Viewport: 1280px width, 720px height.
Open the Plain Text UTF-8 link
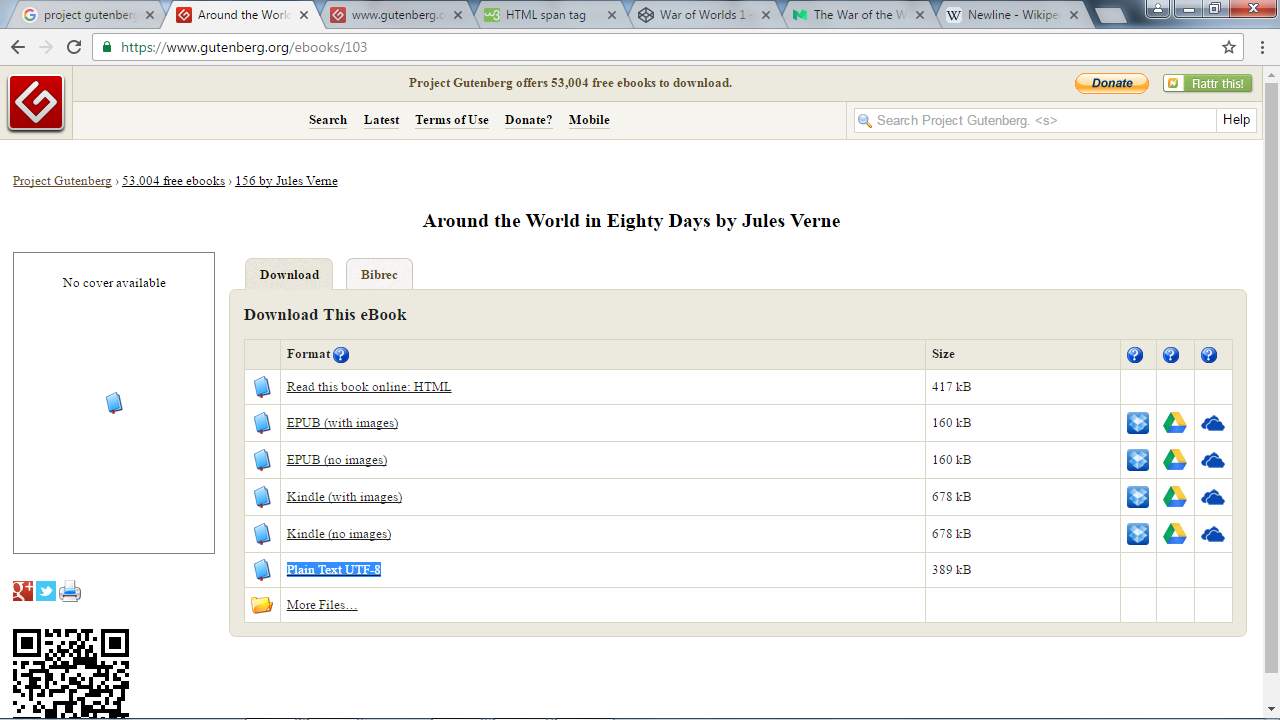[x=334, y=570]
